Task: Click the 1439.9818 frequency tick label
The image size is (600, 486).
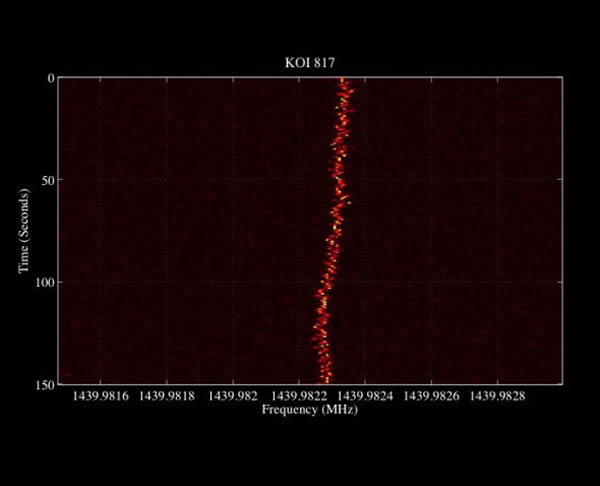Action: 167,397
